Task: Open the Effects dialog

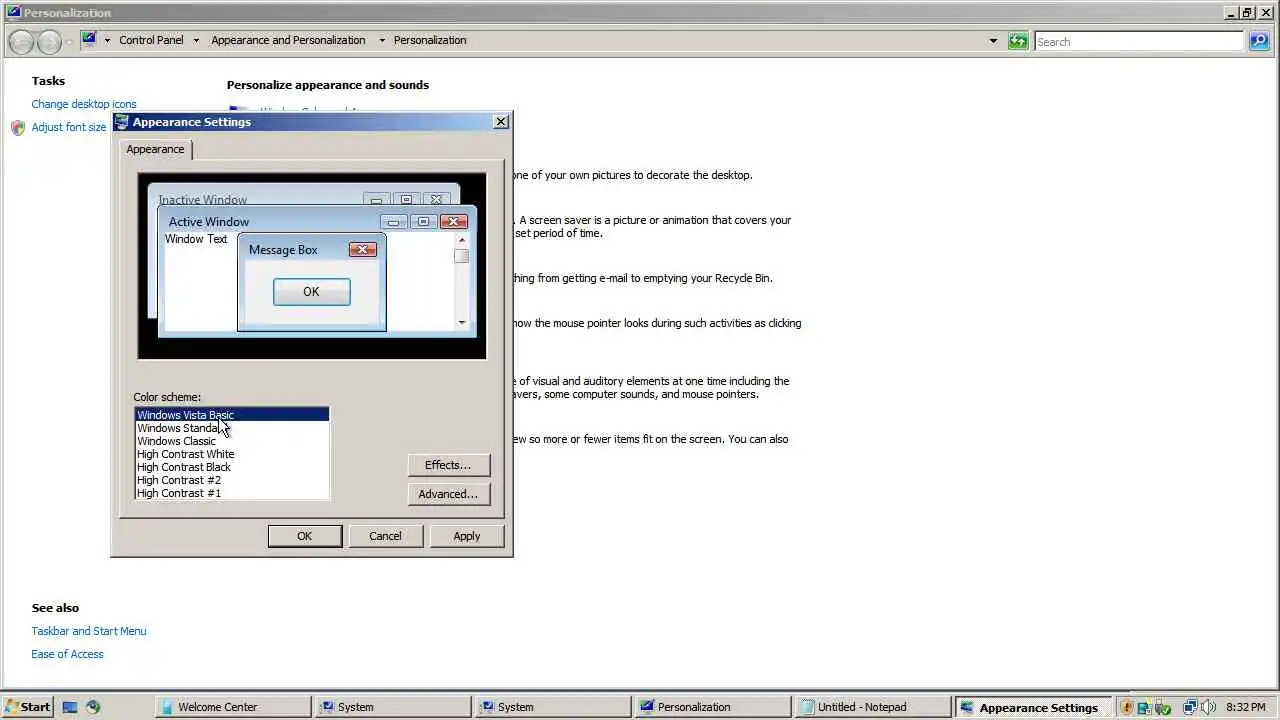Action: pos(448,465)
